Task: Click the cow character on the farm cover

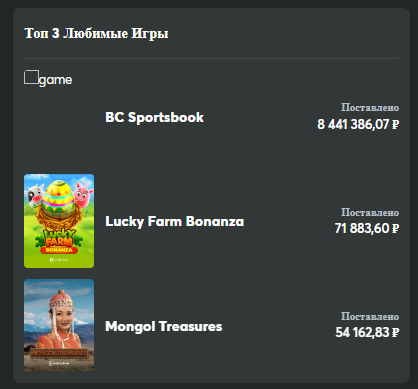Action: tap(35, 196)
